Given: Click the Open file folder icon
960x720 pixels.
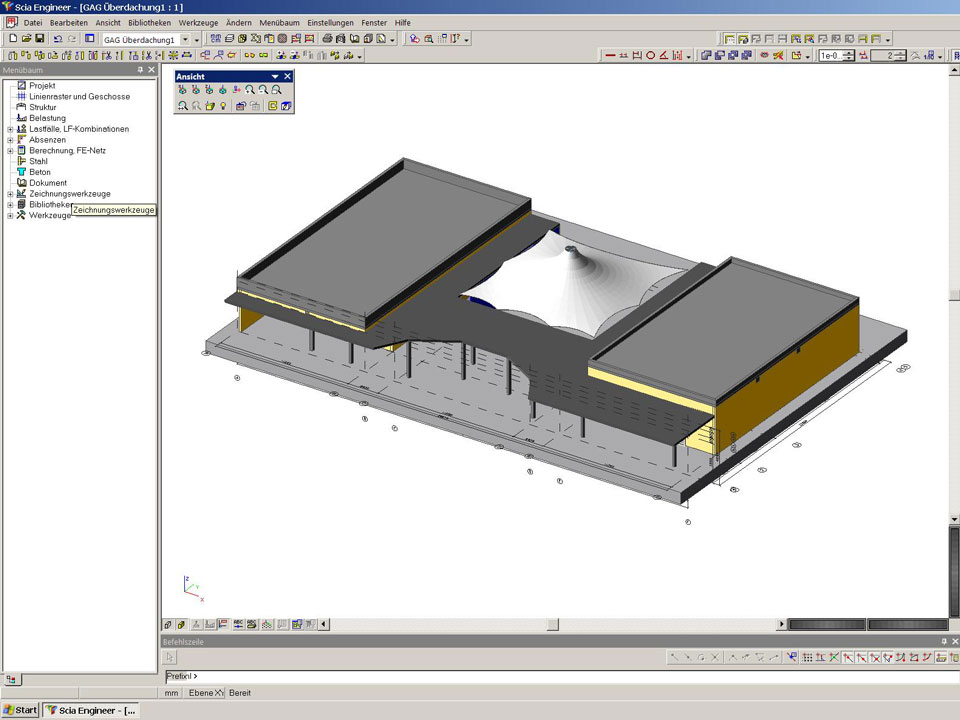Looking at the screenshot, I should [25, 39].
